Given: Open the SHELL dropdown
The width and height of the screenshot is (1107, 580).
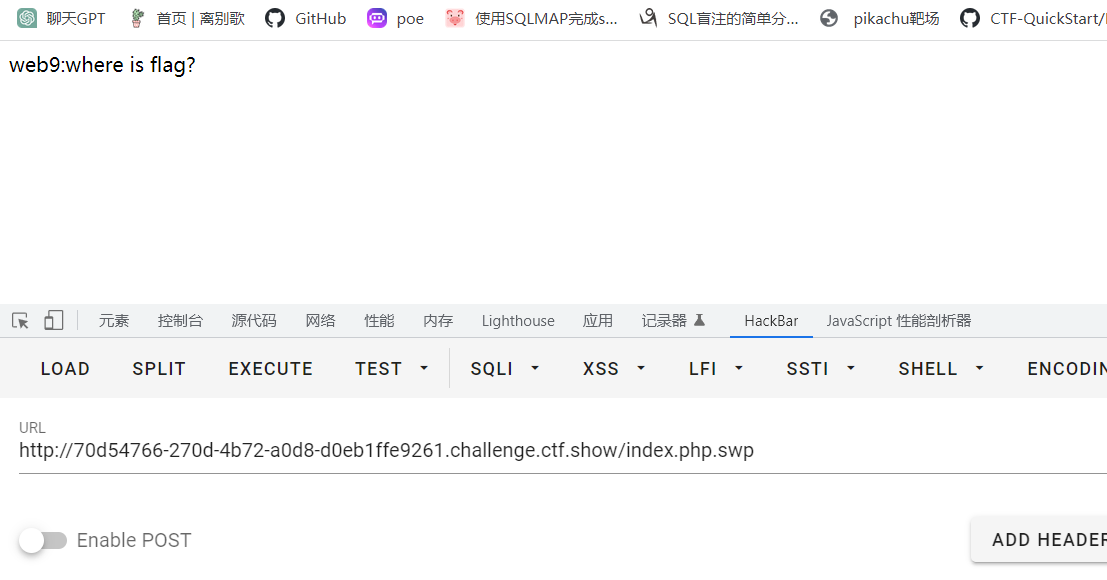Looking at the screenshot, I should [941, 369].
